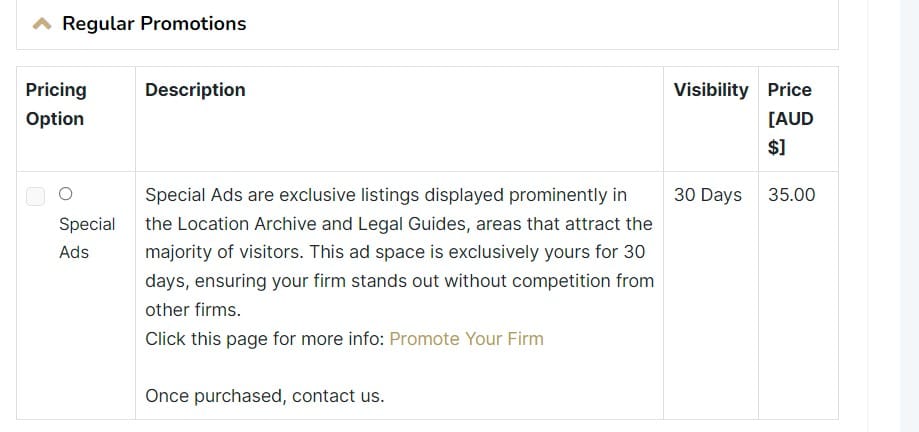The height and width of the screenshot is (432, 919).
Task: Collapse the Regular Promotions chevron arrow
Action: (x=42, y=24)
